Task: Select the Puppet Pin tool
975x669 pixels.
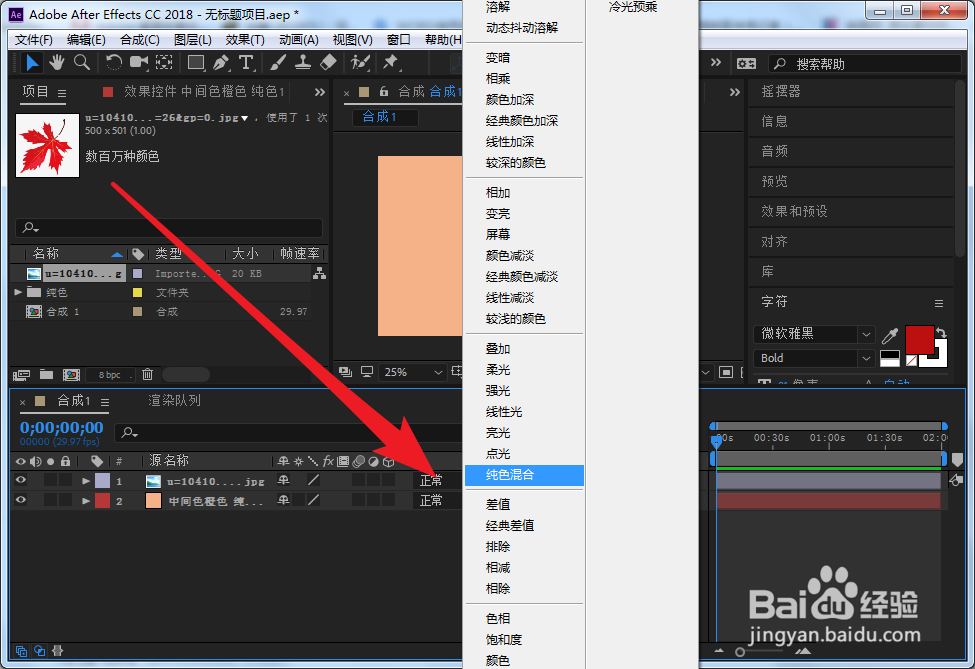Action: 390,62
